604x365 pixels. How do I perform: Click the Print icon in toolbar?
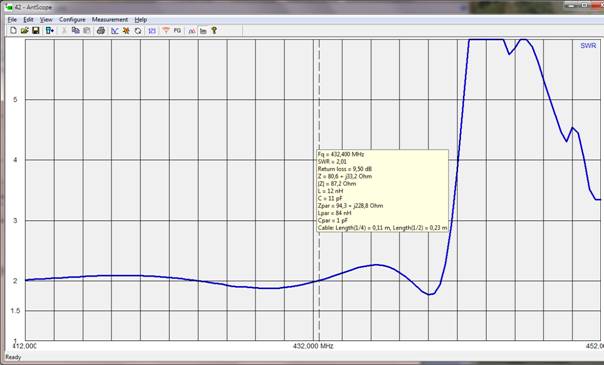click(101, 30)
